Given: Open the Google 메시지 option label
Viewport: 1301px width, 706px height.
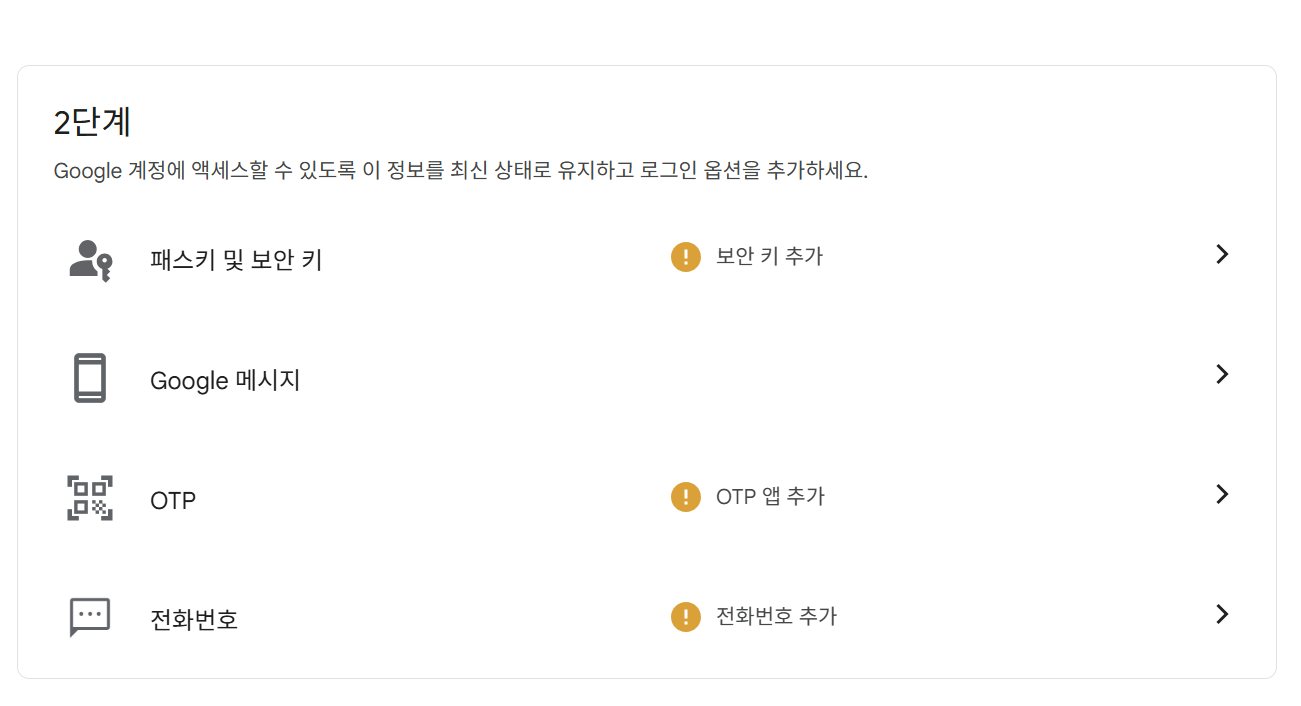Looking at the screenshot, I should (225, 381).
